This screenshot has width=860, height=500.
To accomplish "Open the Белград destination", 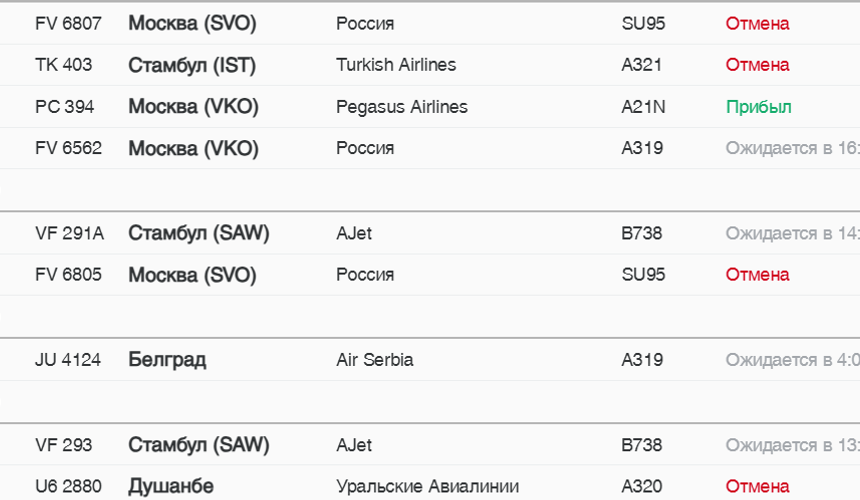I will point(167,360).
